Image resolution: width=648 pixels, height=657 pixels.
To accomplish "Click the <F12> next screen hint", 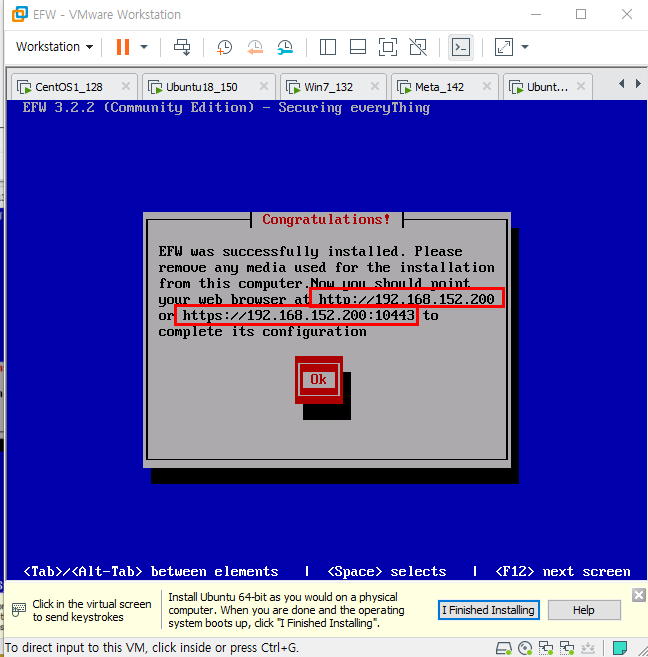I will 563,572.
